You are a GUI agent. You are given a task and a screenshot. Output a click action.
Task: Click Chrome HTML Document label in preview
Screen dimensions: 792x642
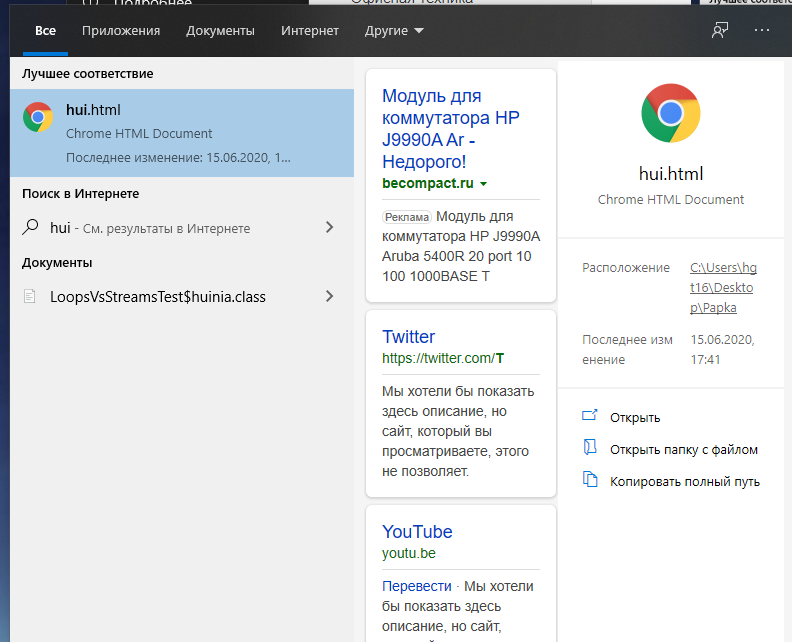point(671,200)
